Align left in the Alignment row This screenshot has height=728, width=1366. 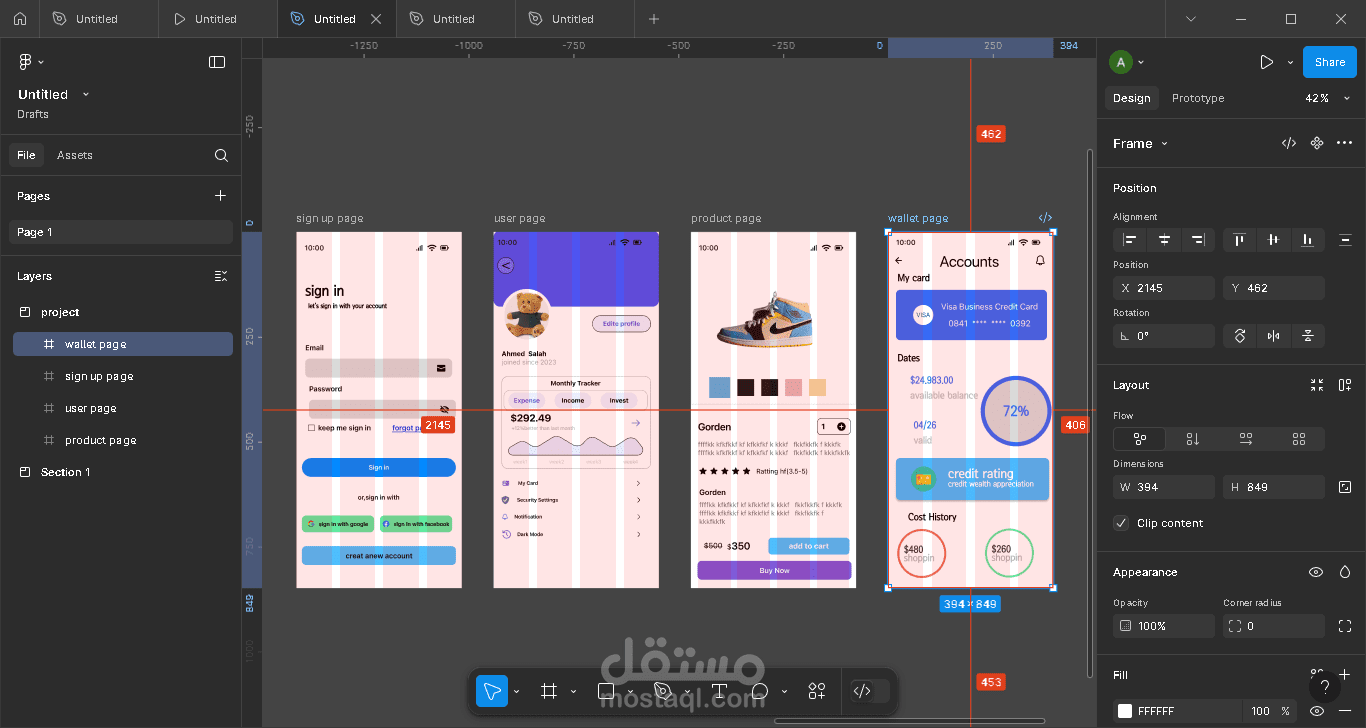point(1130,240)
